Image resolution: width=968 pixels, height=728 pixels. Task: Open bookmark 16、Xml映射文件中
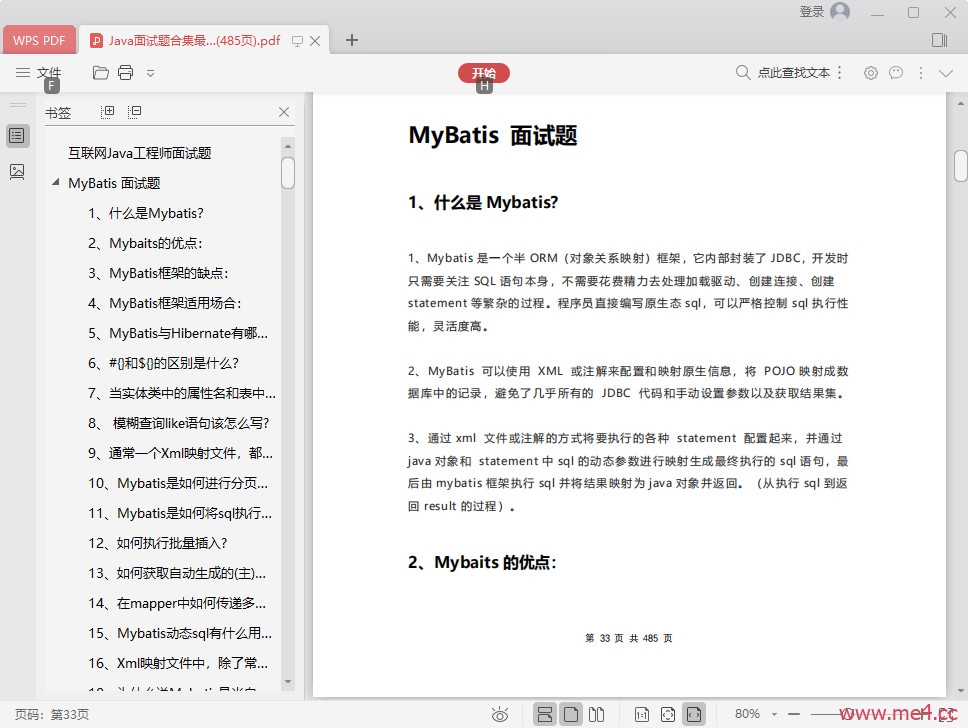(x=178, y=663)
